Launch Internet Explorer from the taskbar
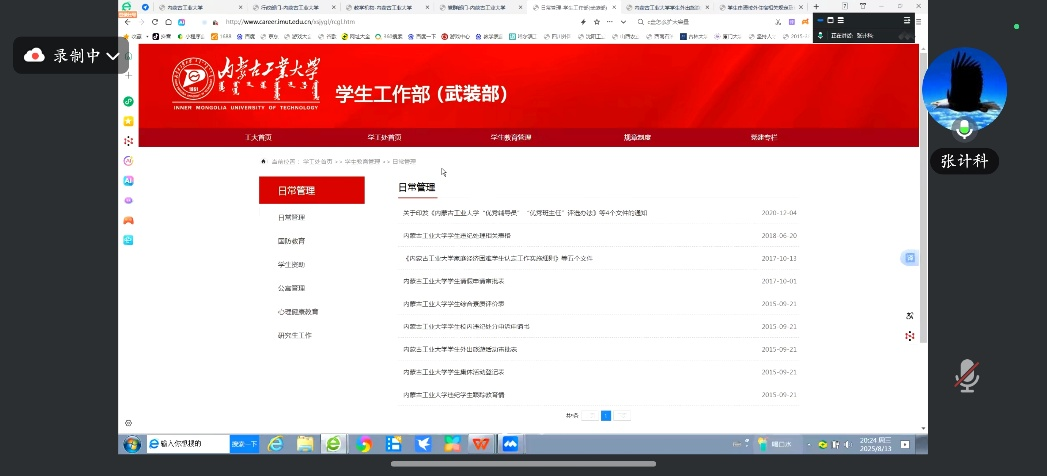The image size is (1047, 476). click(x=276, y=443)
